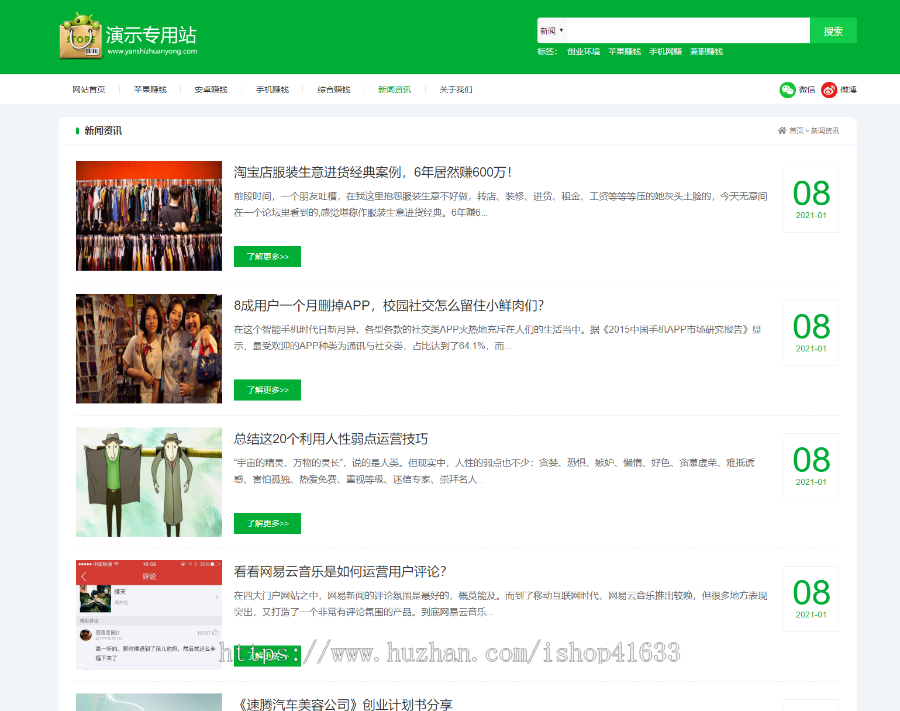The width and height of the screenshot is (900, 711).
Task: Open the green WeChat (微信) icon
Action: 788,90
